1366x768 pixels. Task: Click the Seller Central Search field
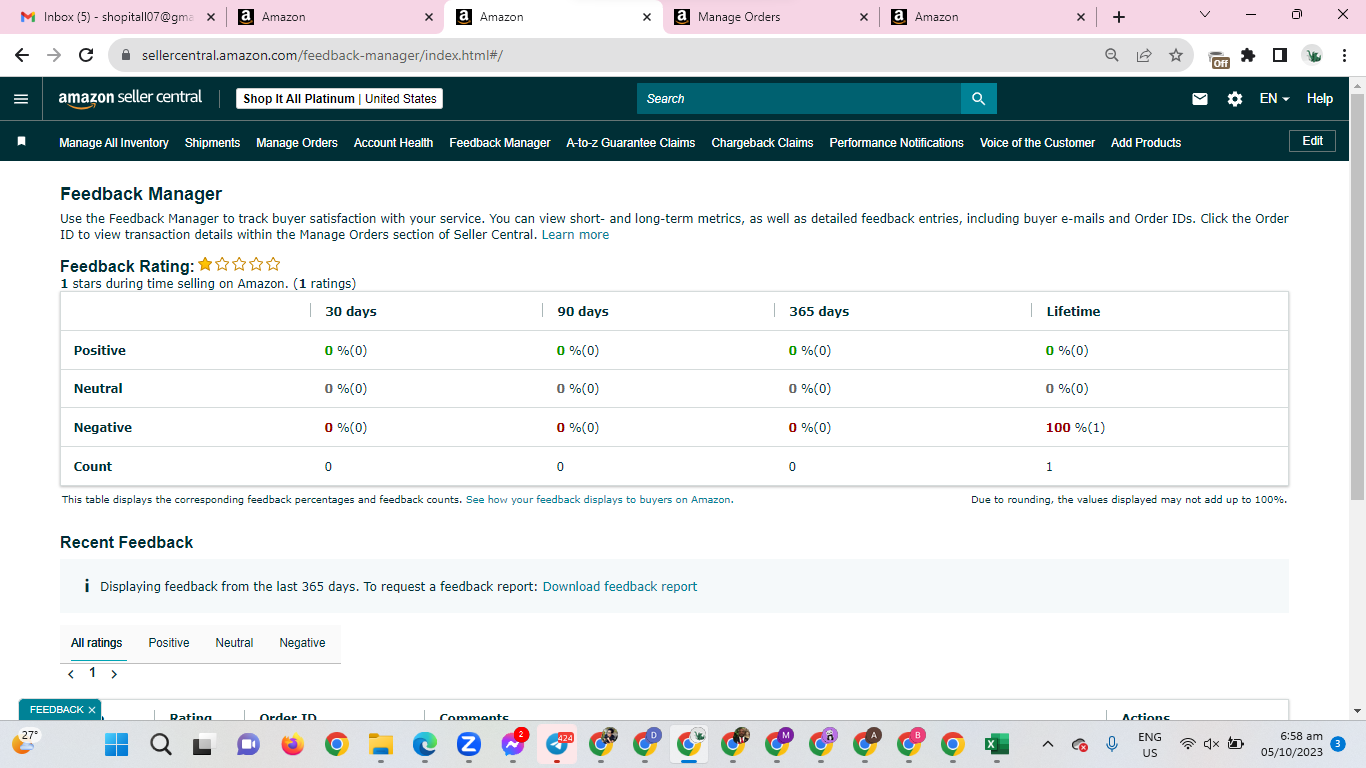799,99
